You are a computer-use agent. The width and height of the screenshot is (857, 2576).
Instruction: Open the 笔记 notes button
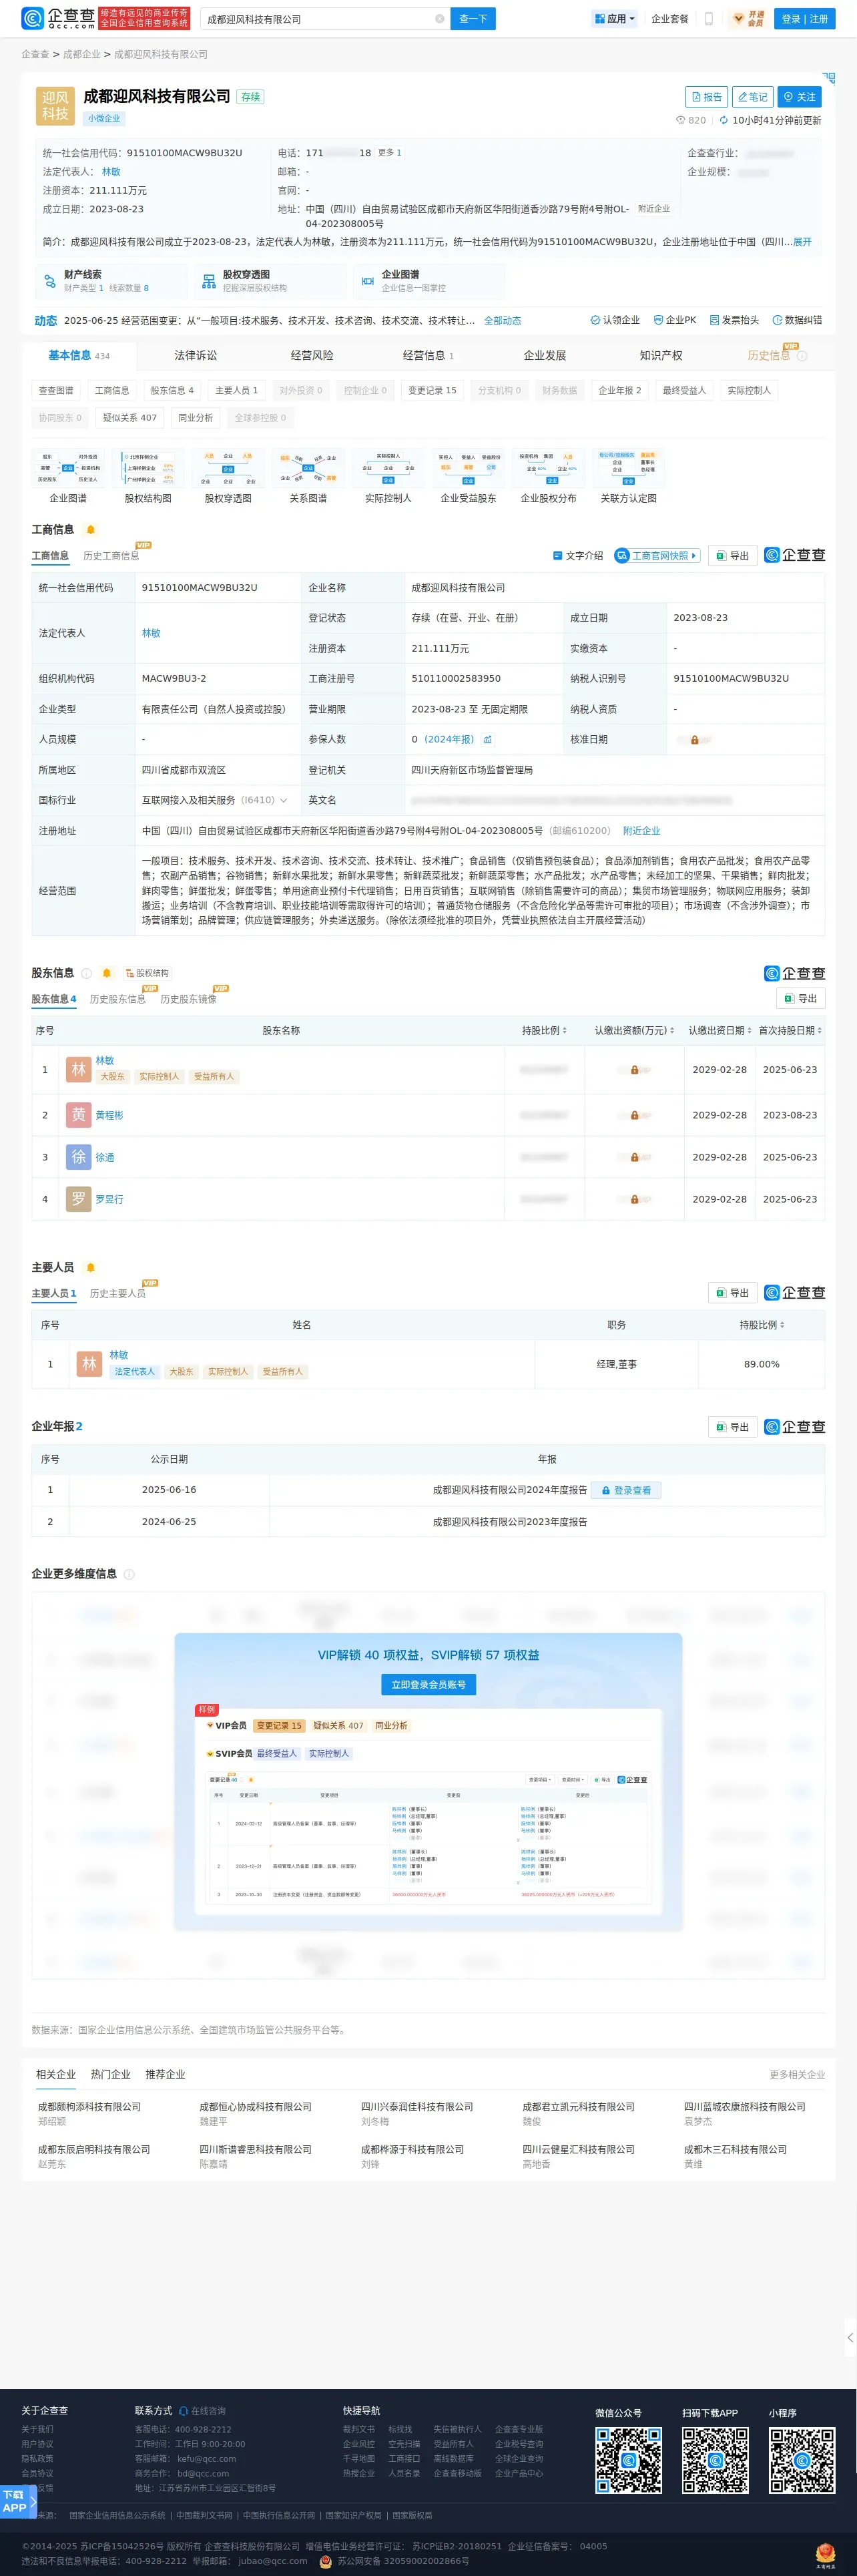(752, 97)
